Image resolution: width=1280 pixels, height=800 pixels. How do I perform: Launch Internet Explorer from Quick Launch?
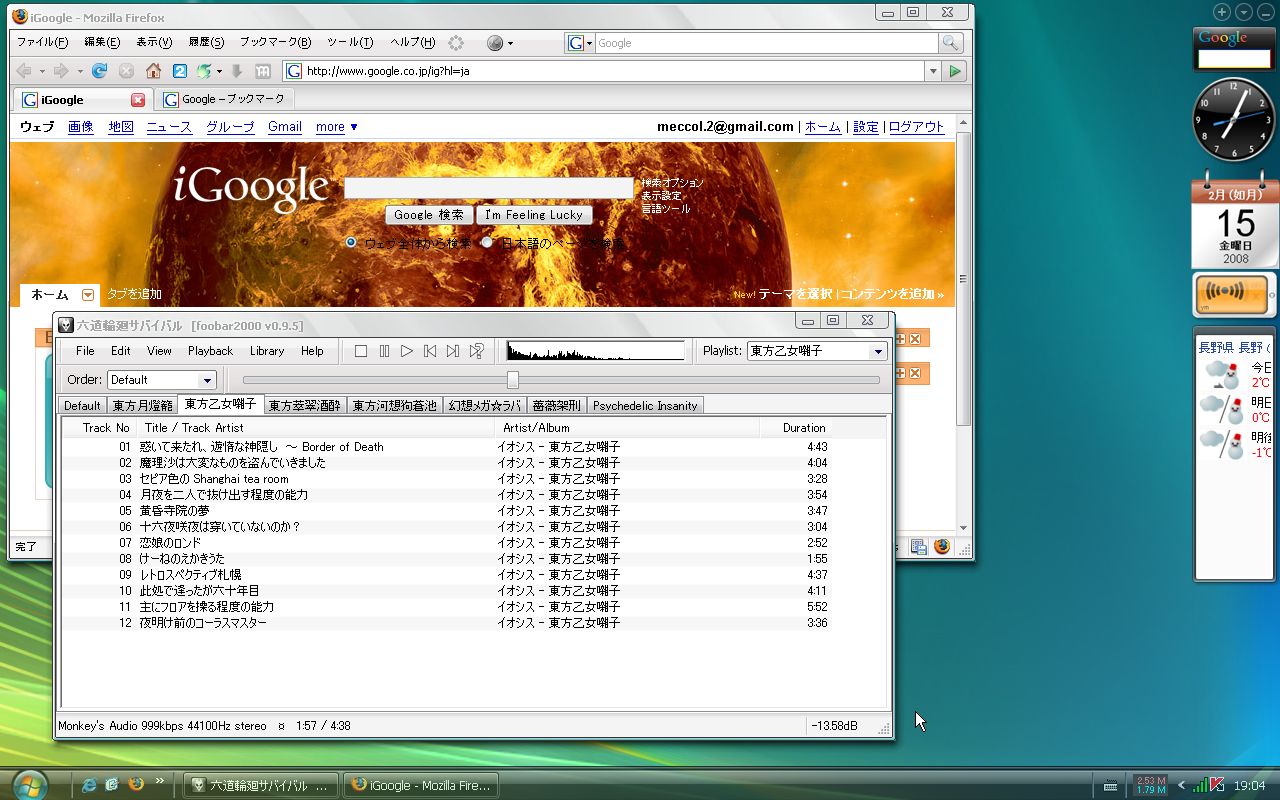(x=88, y=785)
